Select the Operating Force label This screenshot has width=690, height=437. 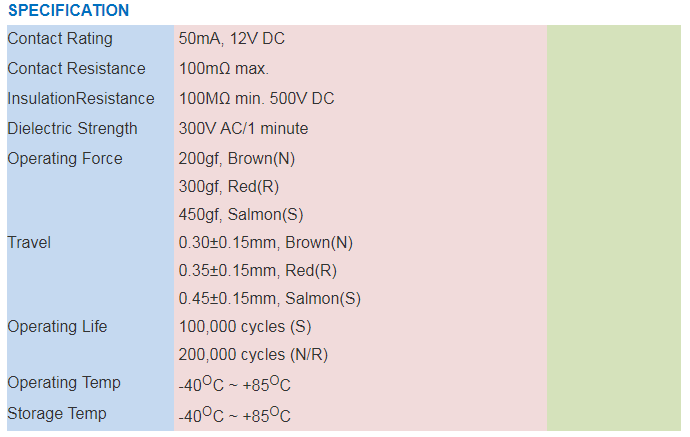coord(65,159)
